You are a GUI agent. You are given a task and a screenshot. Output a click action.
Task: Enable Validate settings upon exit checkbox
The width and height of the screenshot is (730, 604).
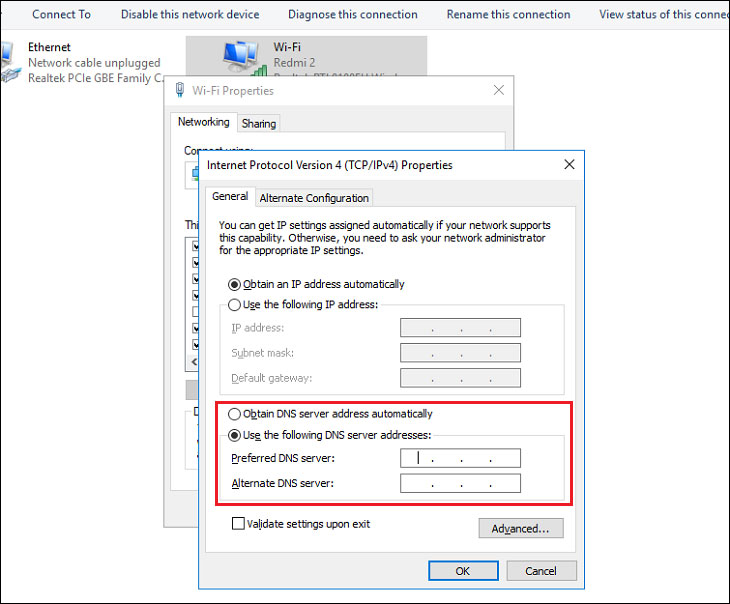[x=238, y=523]
